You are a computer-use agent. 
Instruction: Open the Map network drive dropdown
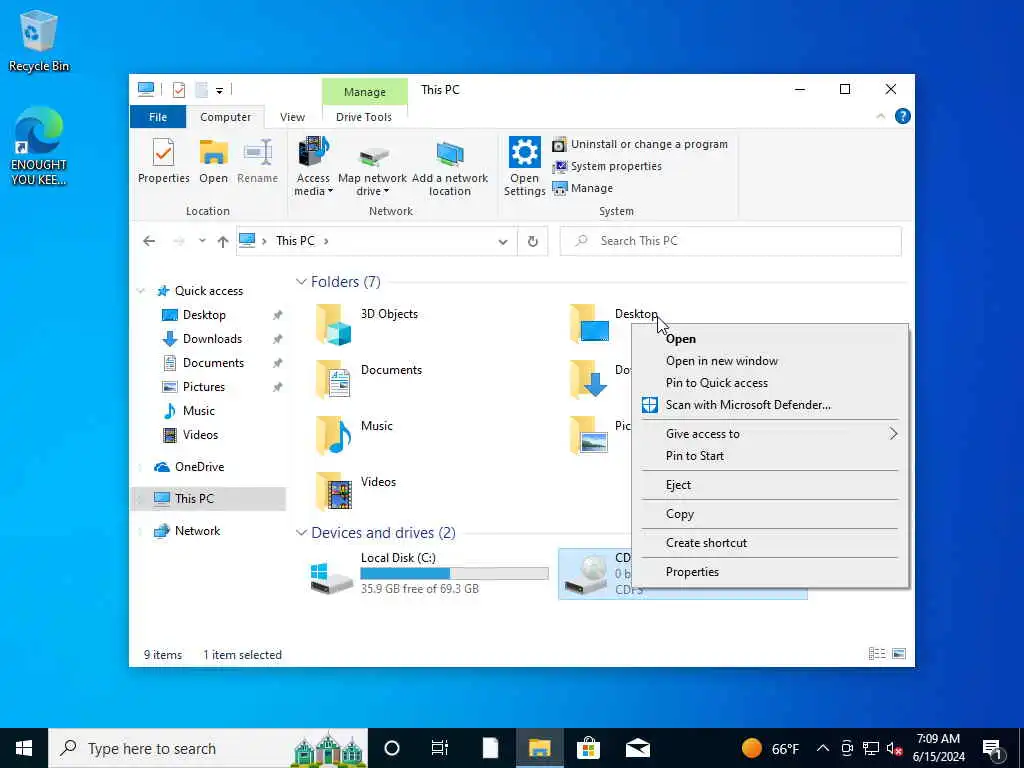pos(372,167)
